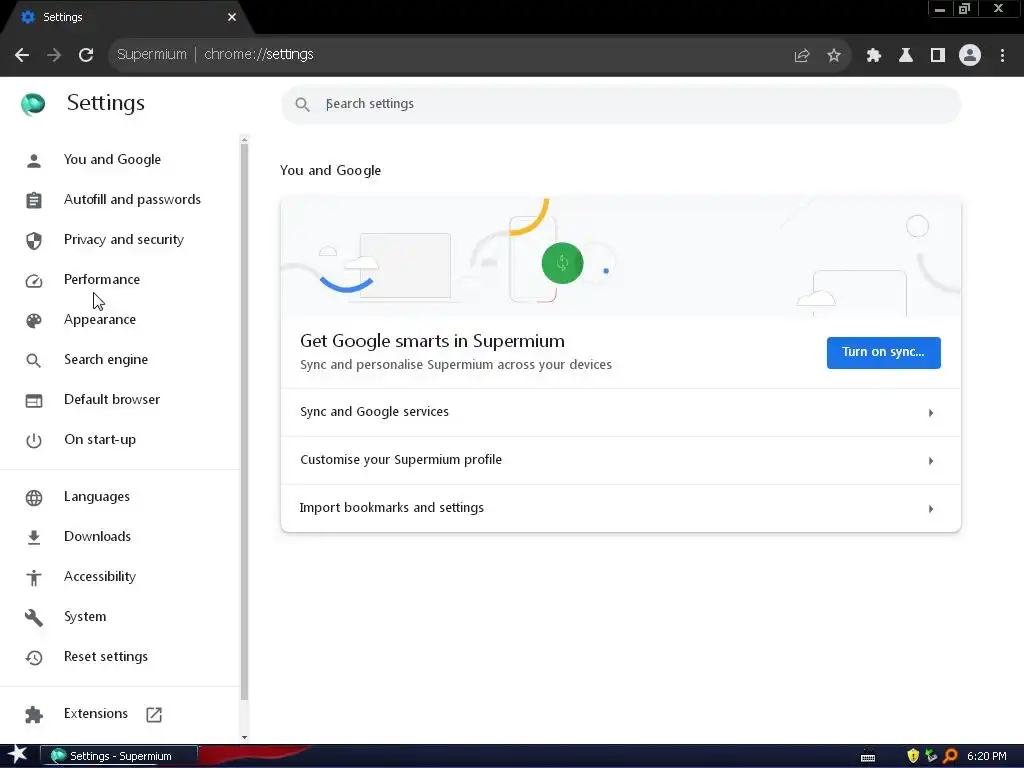
Task: Click the shield icon for Privacy and security
Action: (x=34, y=240)
